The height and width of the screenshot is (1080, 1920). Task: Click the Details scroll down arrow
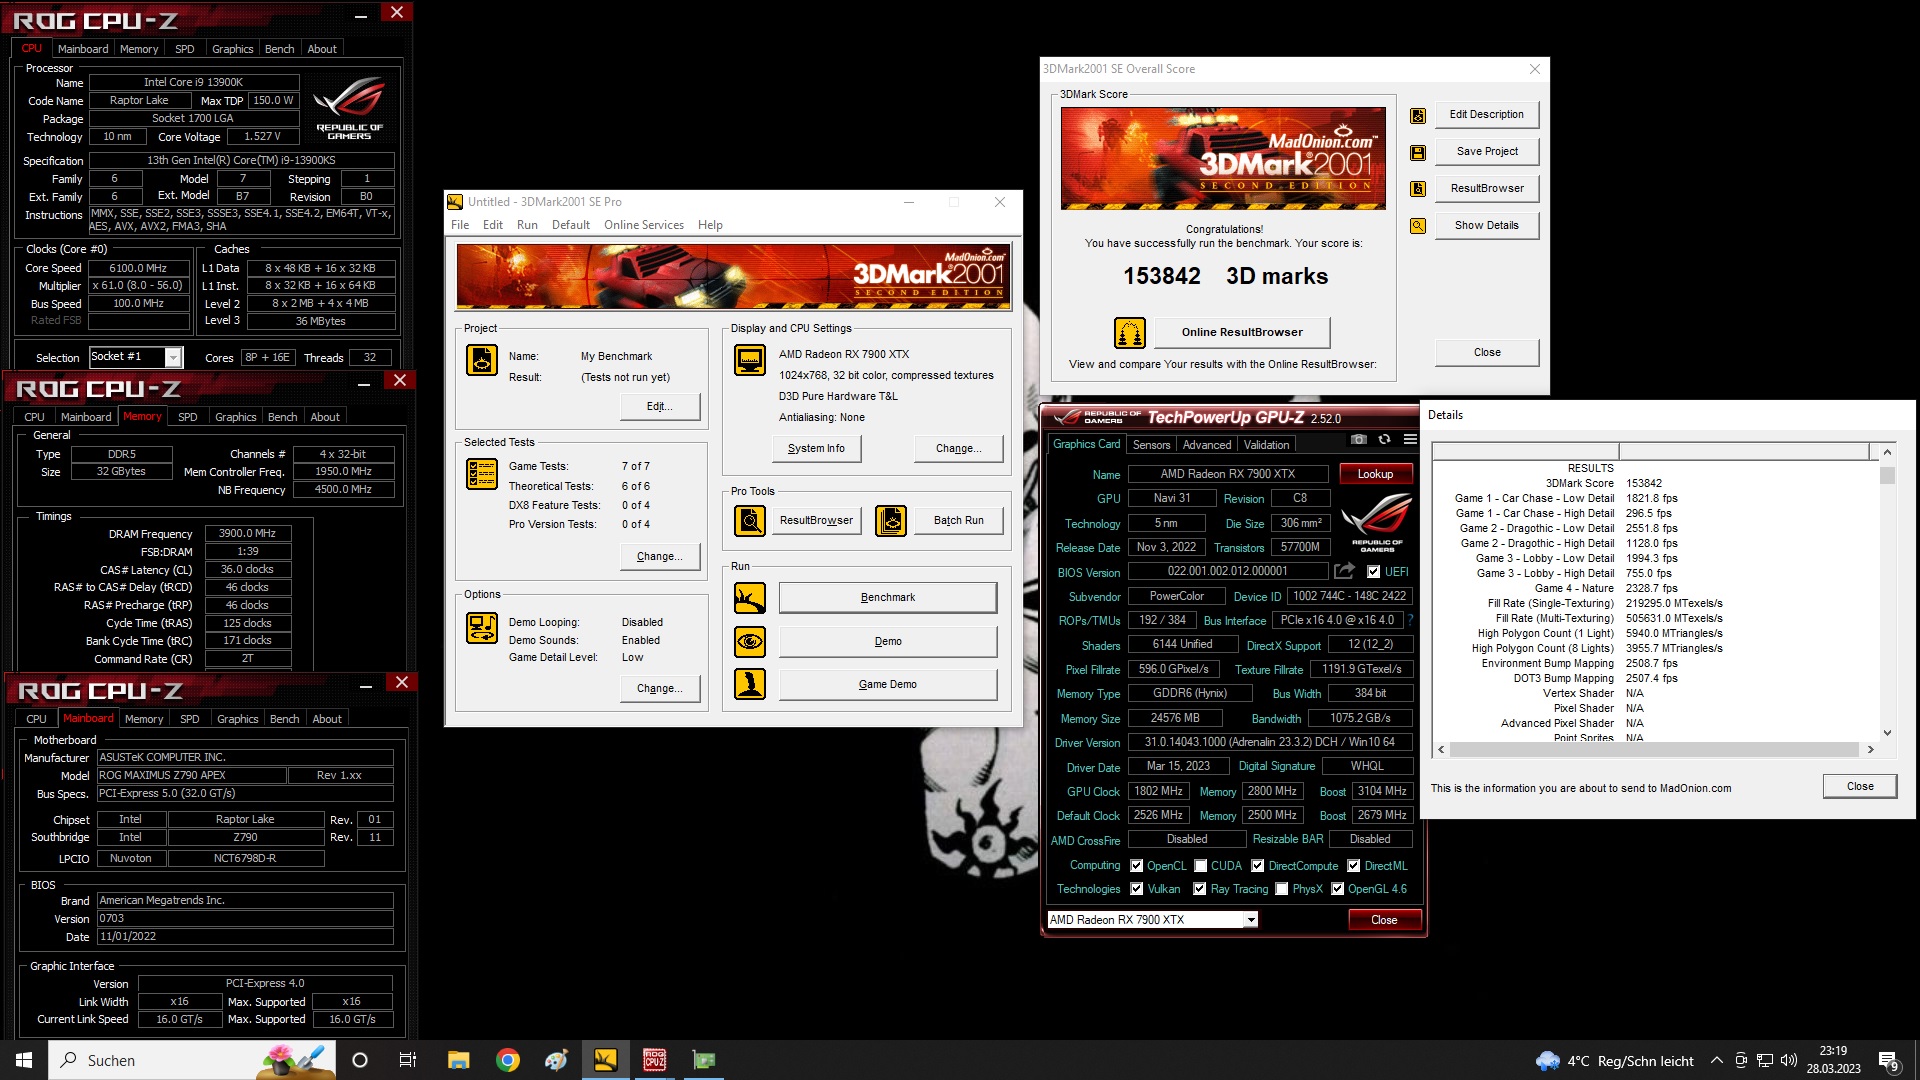(1887, 733)
